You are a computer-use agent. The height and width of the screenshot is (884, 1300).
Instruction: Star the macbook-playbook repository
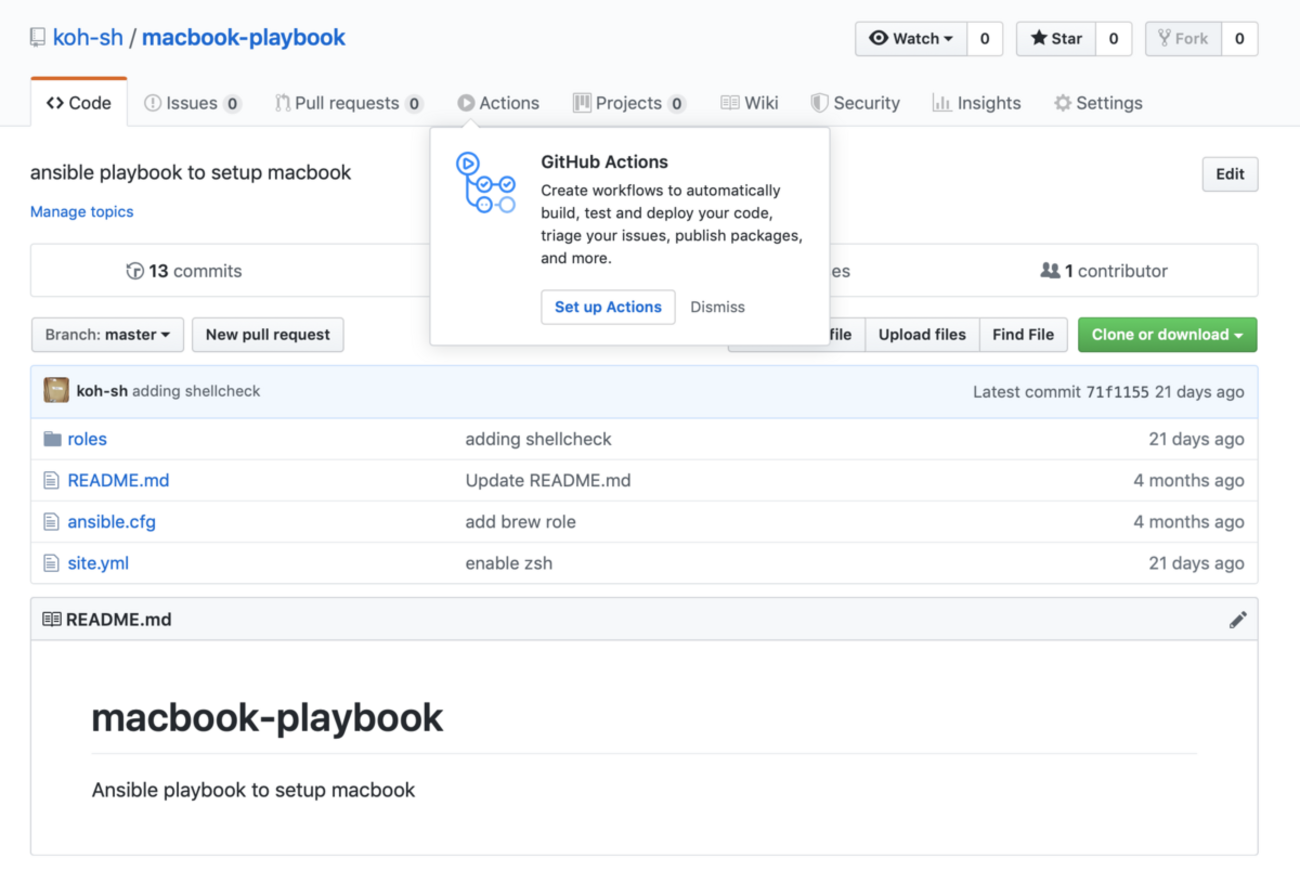(x=1057, y=39)
